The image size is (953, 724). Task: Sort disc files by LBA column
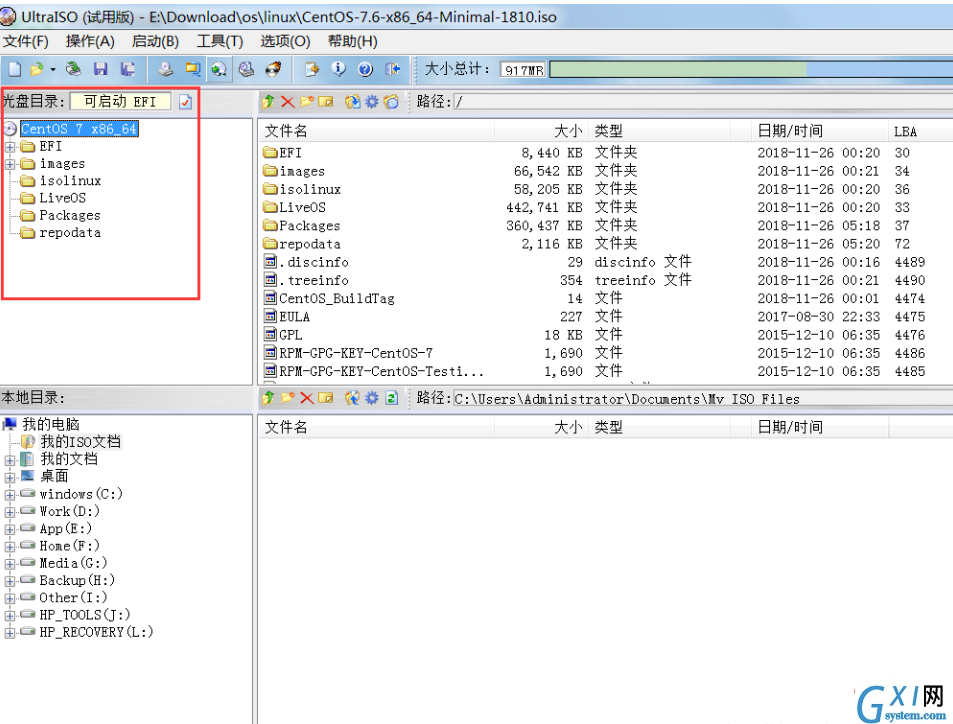click(919, 131)
